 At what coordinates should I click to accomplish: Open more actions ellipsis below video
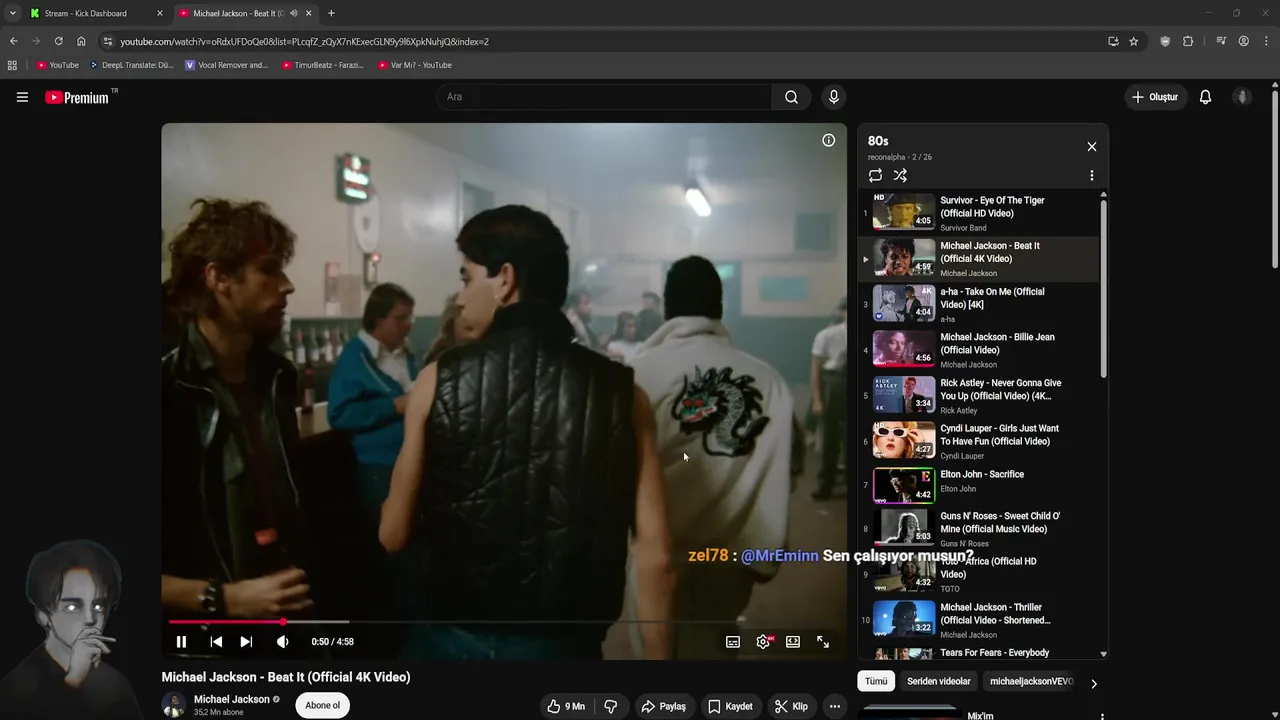point(835,706)
